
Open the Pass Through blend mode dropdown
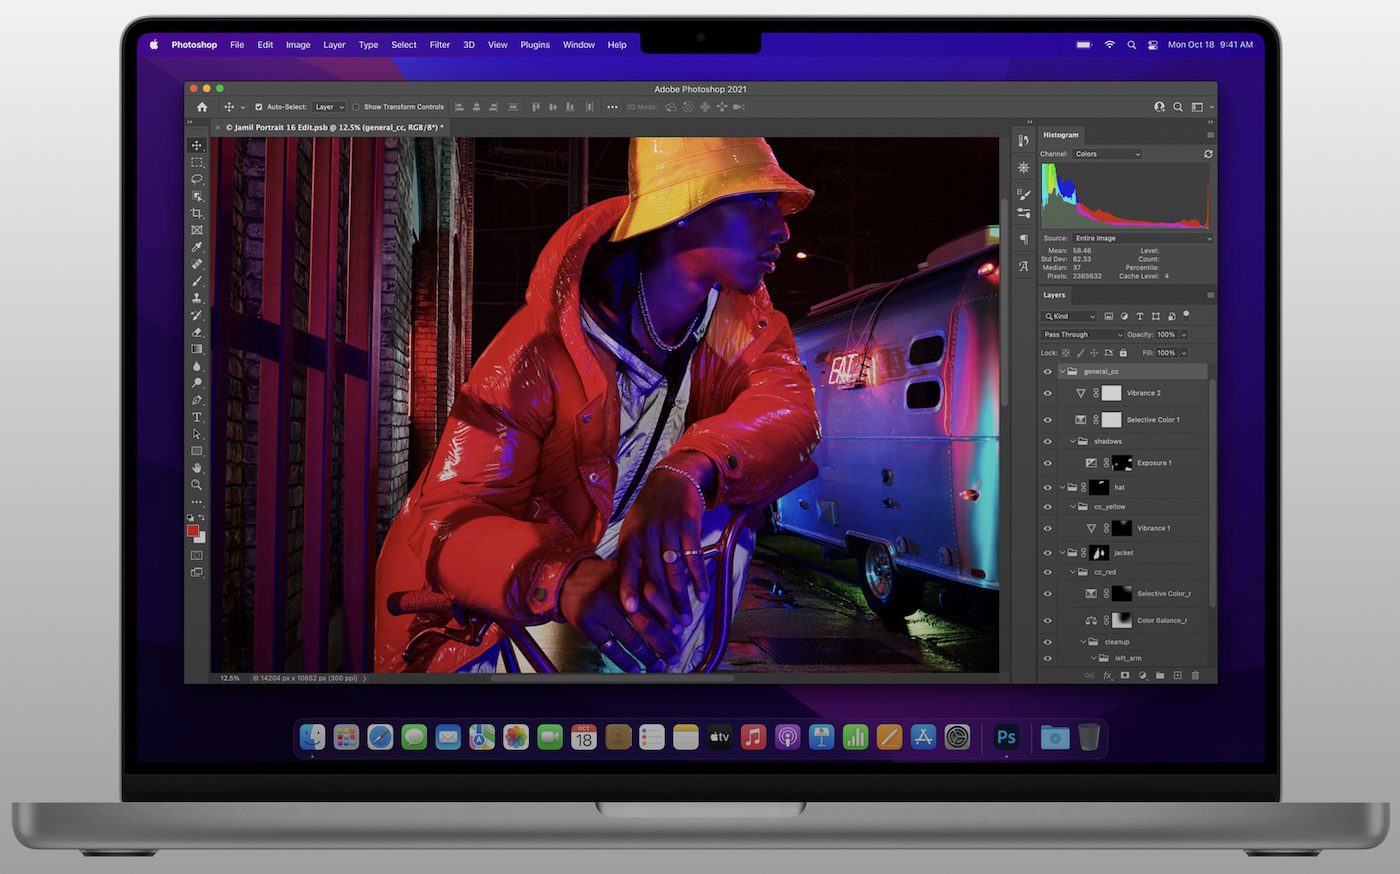pyautogui.click(x=1082, y=335)
